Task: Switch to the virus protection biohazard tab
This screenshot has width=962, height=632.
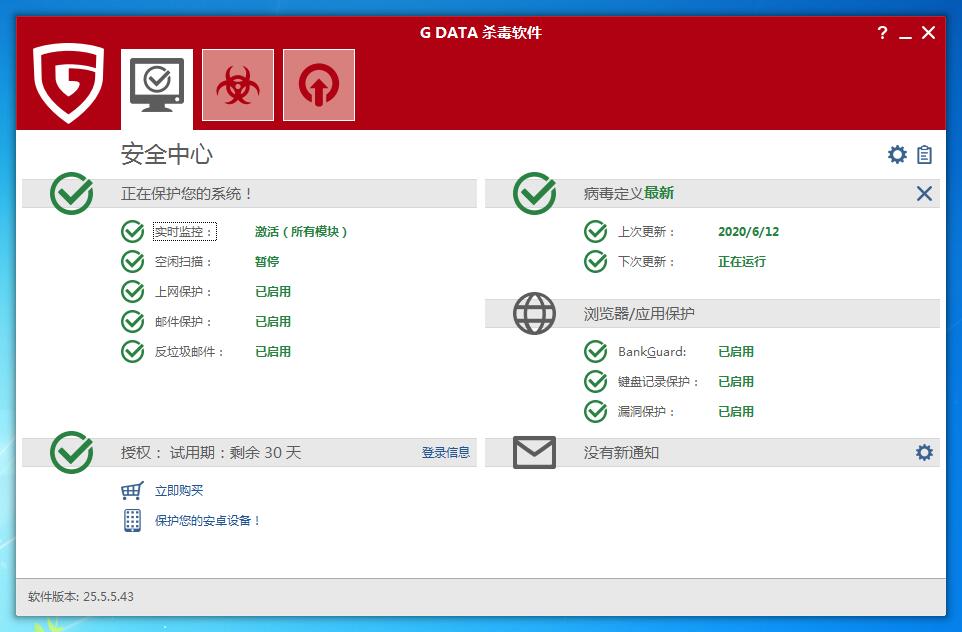Action: pos(238,85)
